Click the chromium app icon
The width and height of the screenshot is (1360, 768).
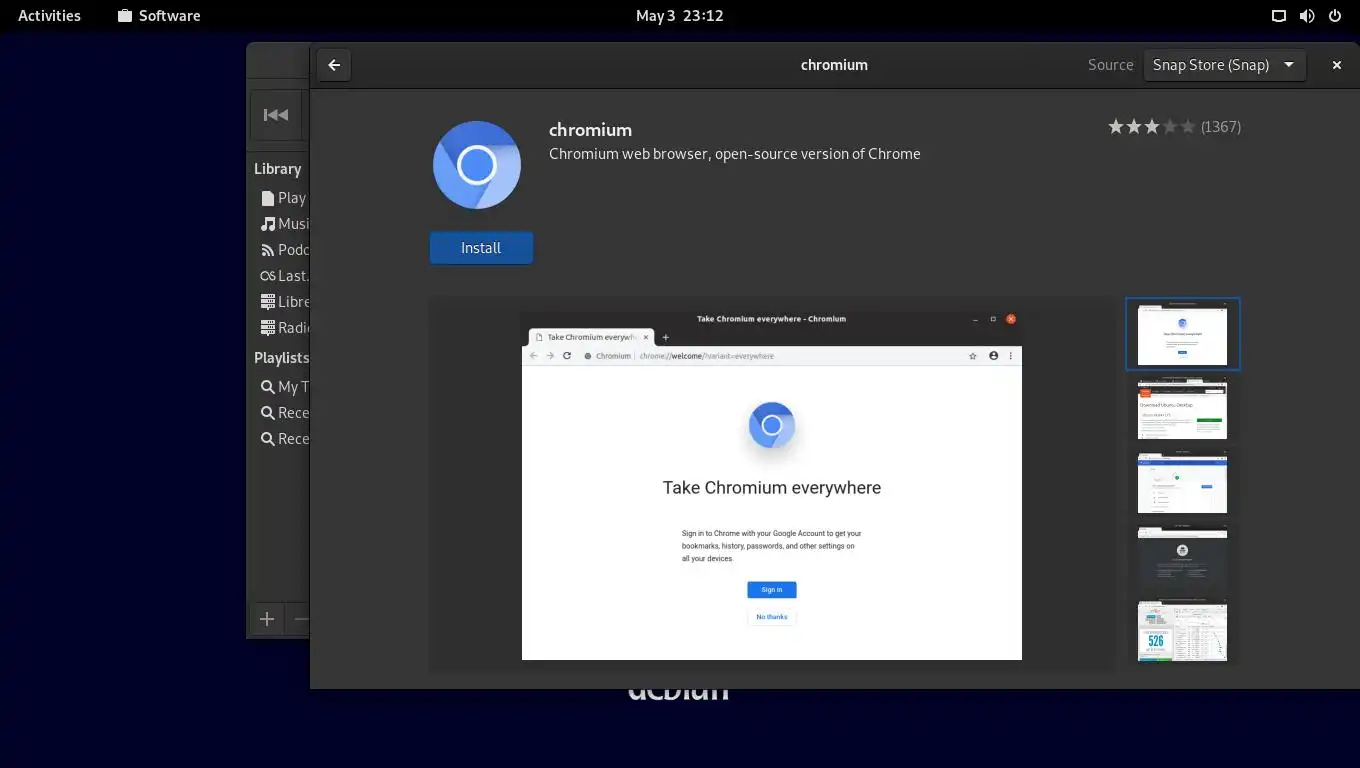click(x=477, y=165)
